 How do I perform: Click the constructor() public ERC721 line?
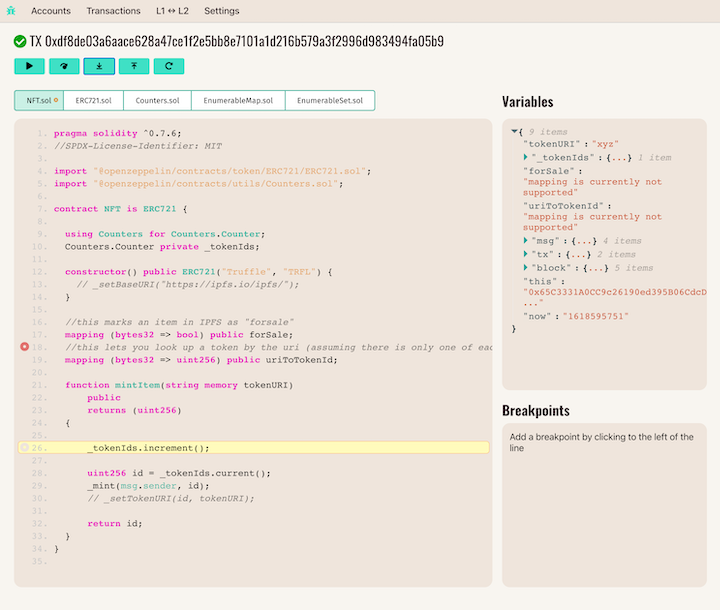coord(199,271)
